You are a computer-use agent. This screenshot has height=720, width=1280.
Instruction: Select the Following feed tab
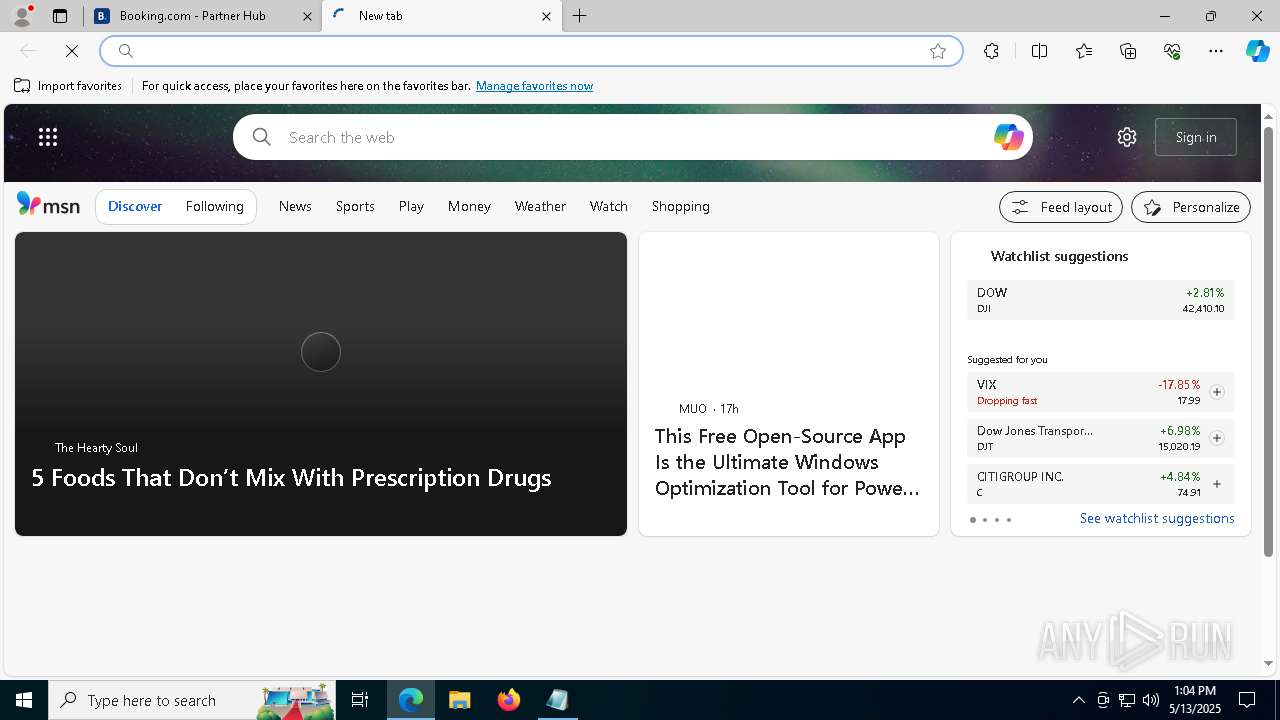click(x=214, y=206)
